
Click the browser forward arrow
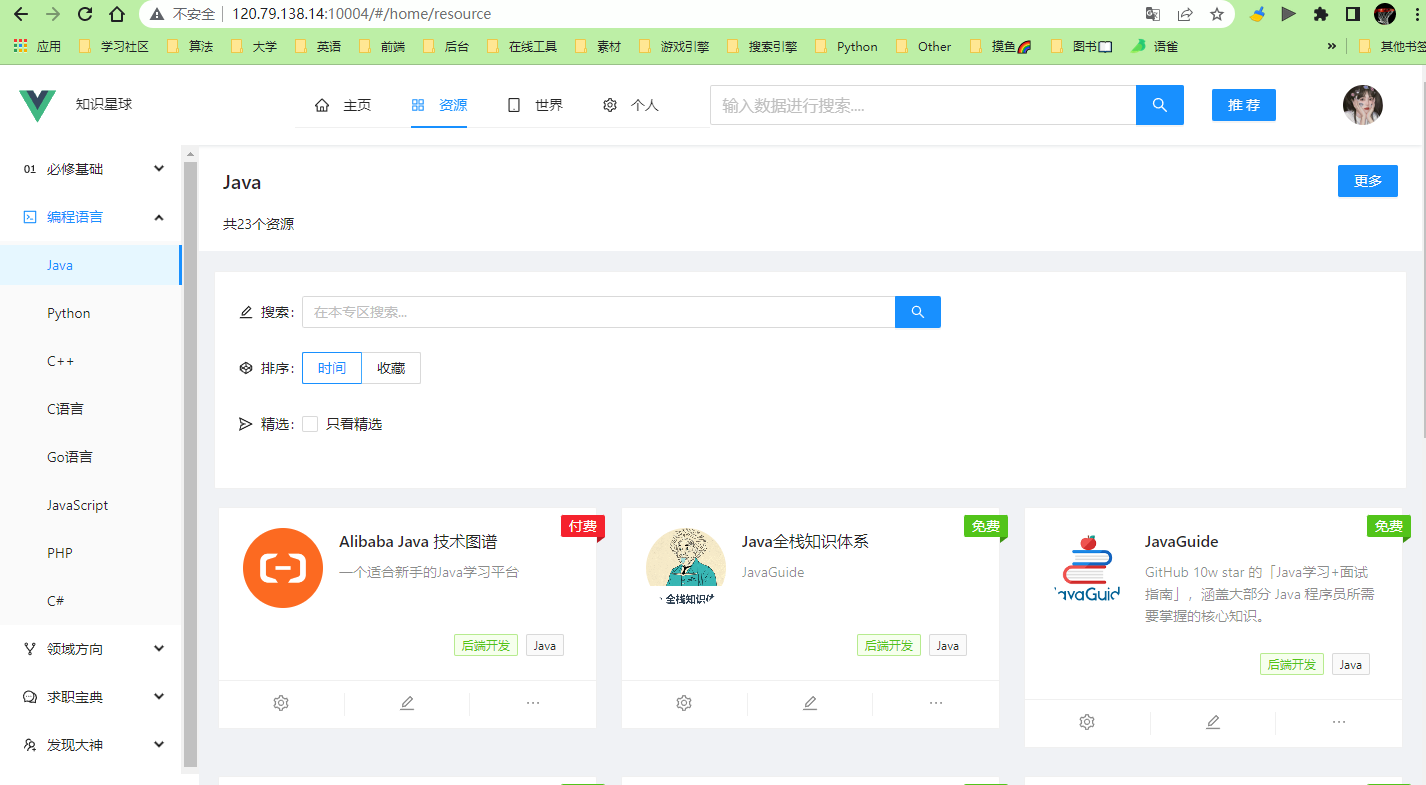click(x=53, y=14)
